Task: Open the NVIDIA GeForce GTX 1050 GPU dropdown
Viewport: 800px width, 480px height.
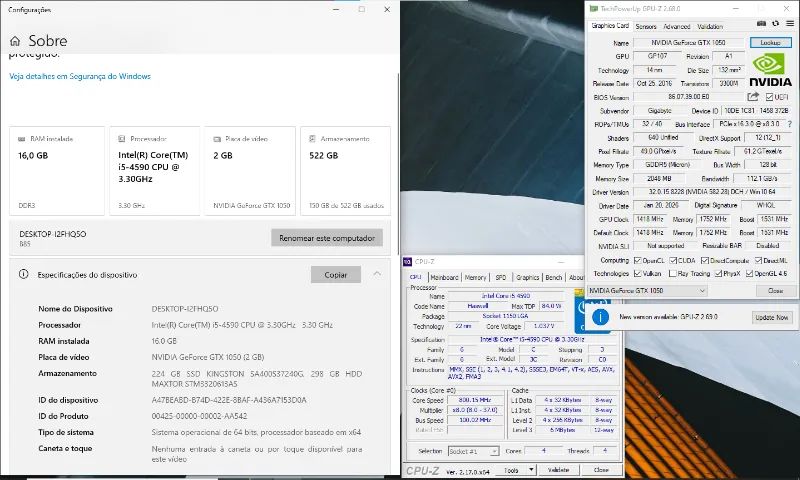Action: pos(647,290)
